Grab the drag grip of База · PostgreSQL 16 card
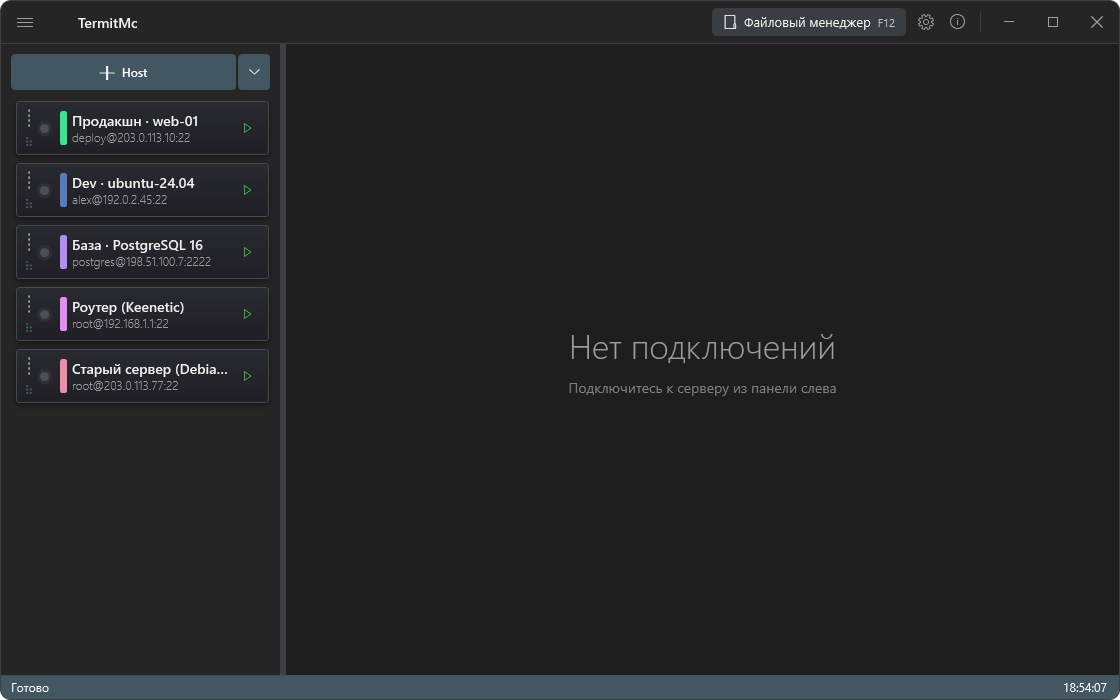This screenshot has width=1120, height=700. pos(29,266)
